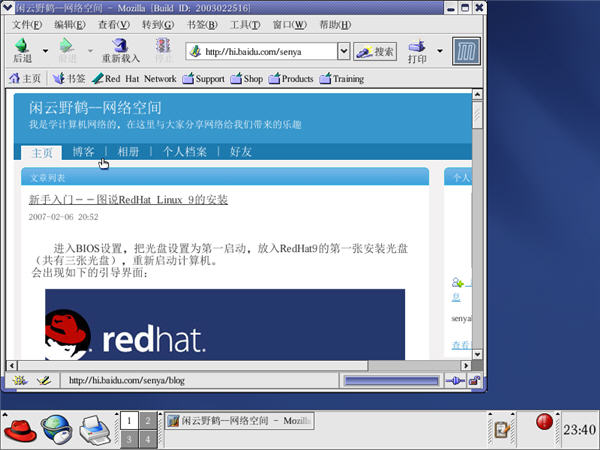Open the 帮助(H) menu
This screenshot has height=450, width=600.
coord(335,25)
